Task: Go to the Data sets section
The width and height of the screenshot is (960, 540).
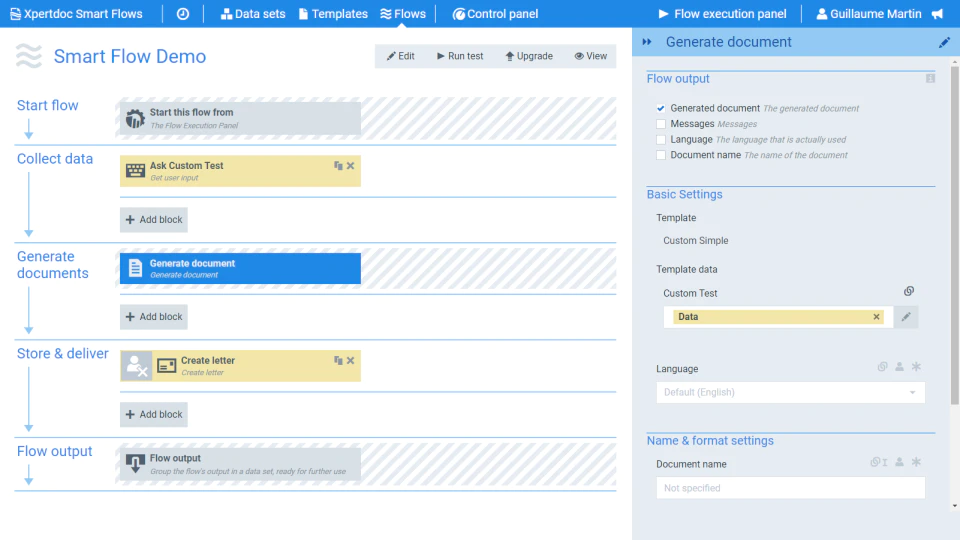Action: coord(253,13)
